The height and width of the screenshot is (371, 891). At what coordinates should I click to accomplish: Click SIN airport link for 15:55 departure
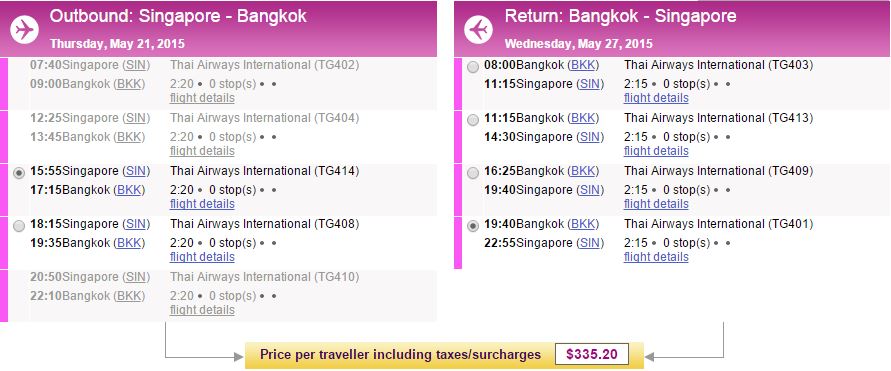point(136,171)
